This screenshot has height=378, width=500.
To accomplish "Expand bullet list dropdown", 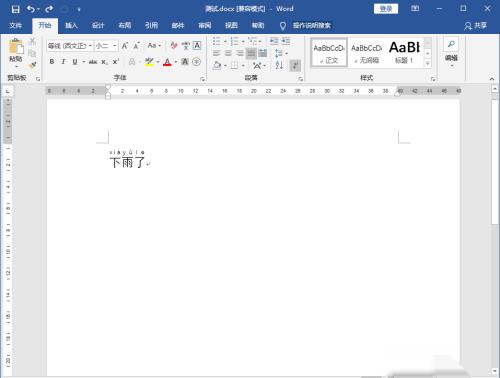I will click(x=225, y=42).
